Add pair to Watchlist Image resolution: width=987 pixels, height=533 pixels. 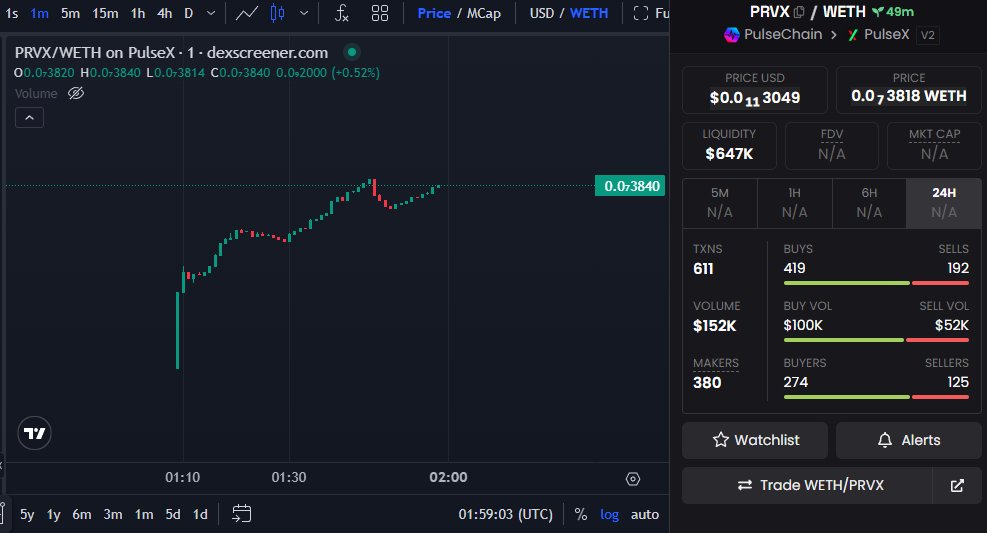[x=755, y=440]
